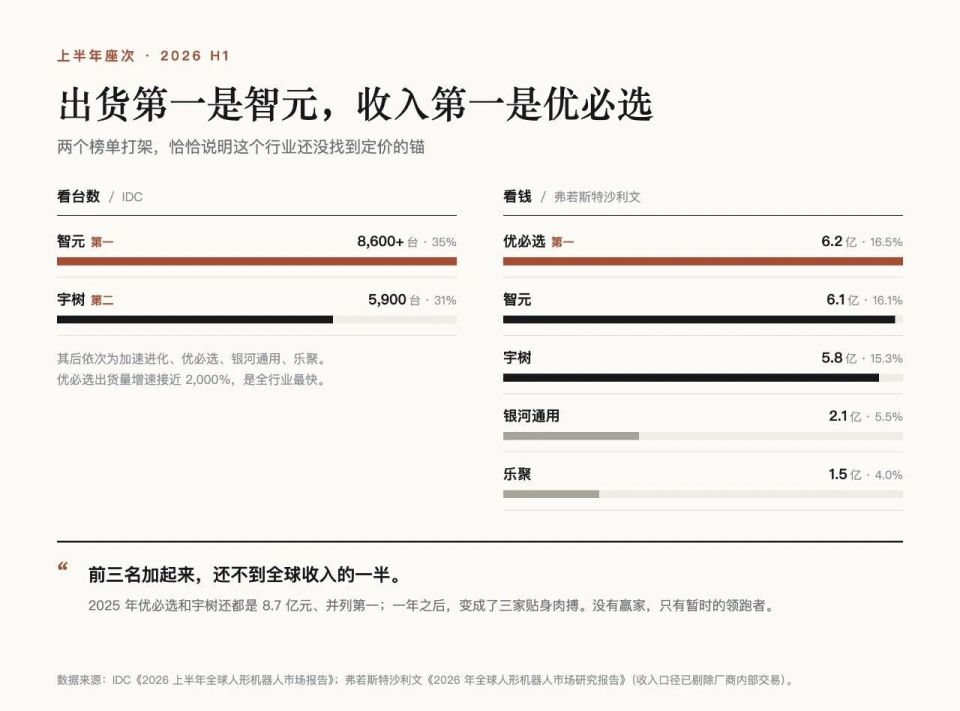Click the headline '出货第一是智元，收入第一是优必选'
960x711 pixels.
(355, 103)
